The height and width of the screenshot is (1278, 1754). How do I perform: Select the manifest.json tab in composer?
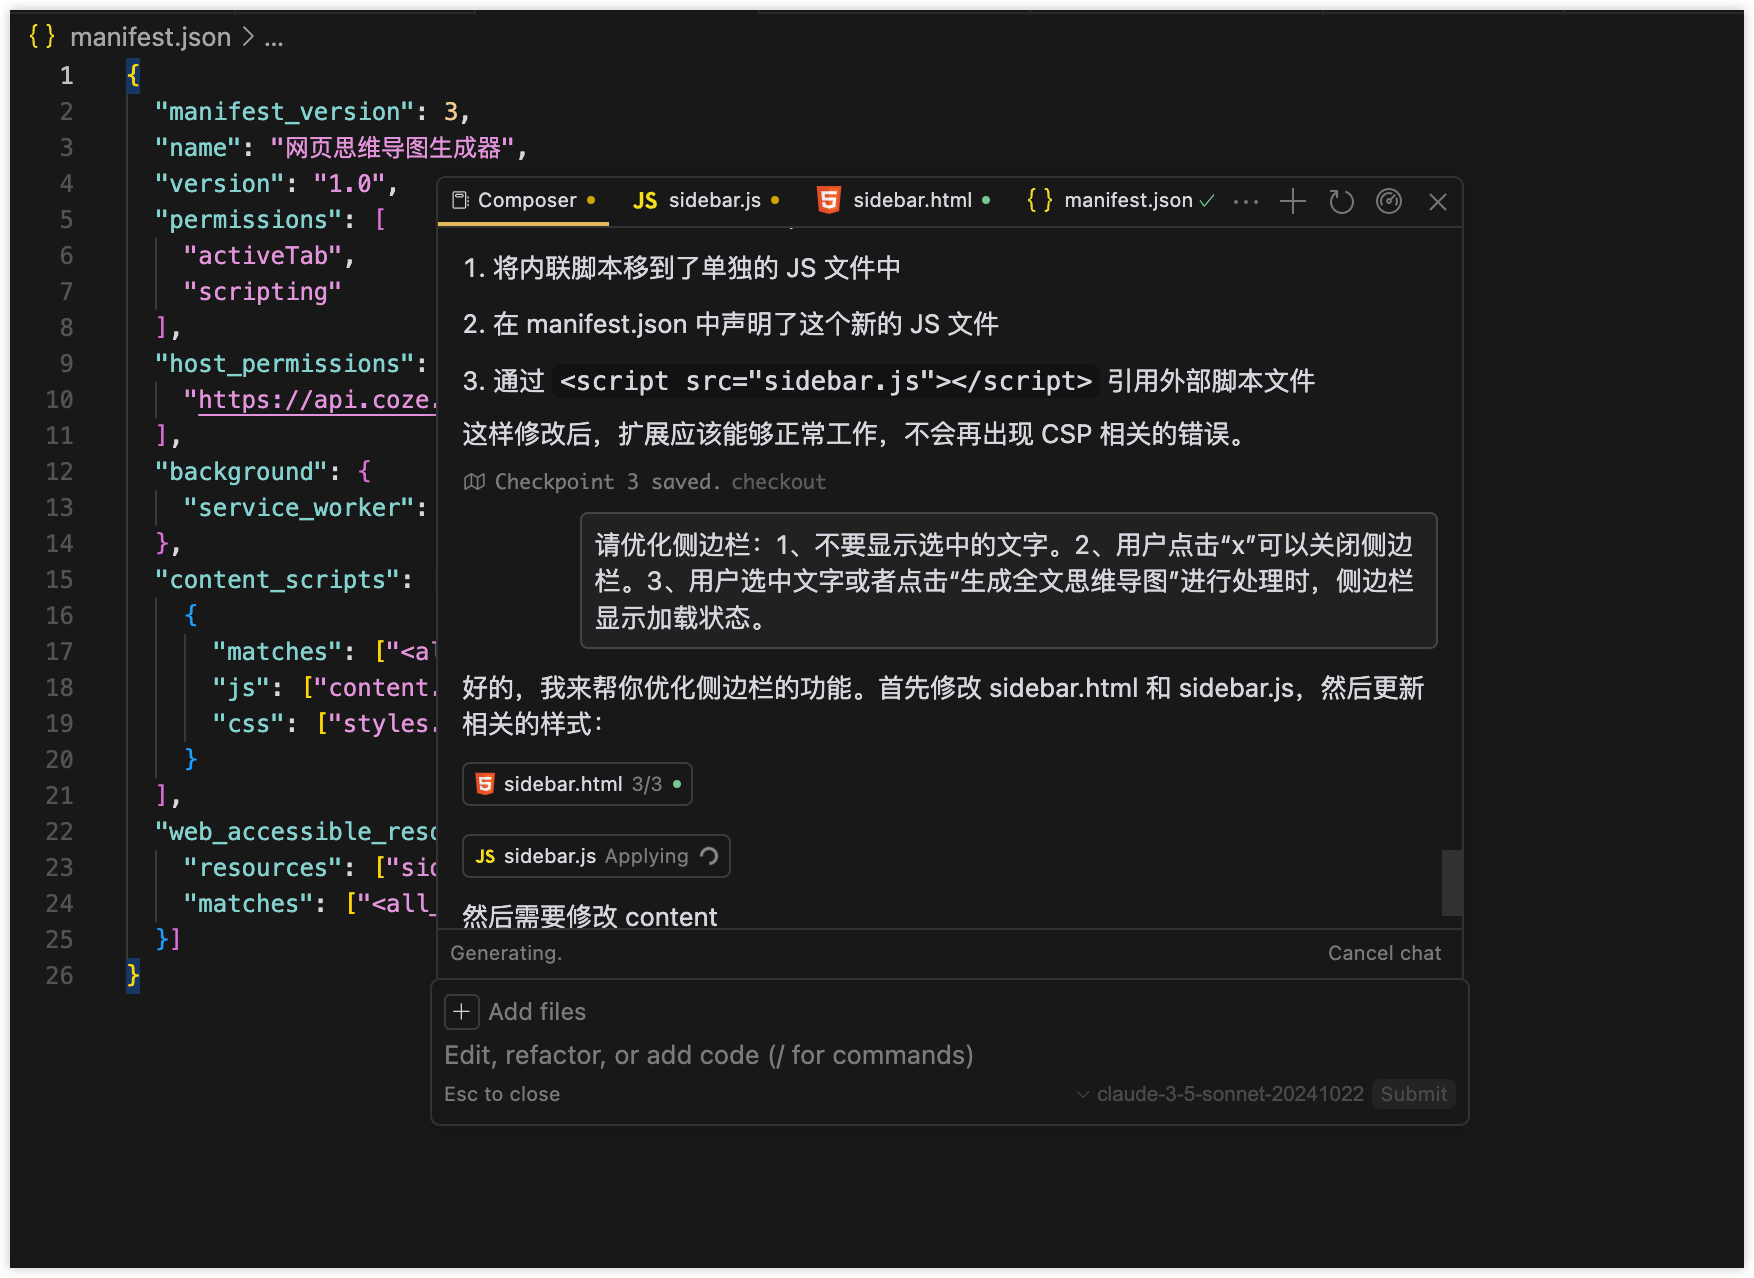1118,200
